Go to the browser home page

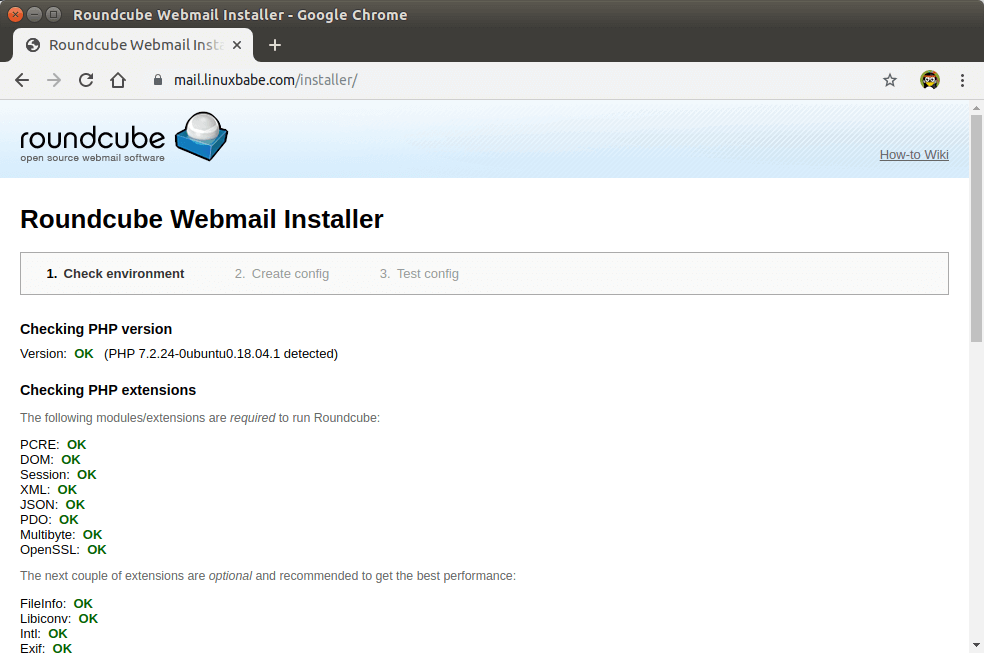[118, 80]
